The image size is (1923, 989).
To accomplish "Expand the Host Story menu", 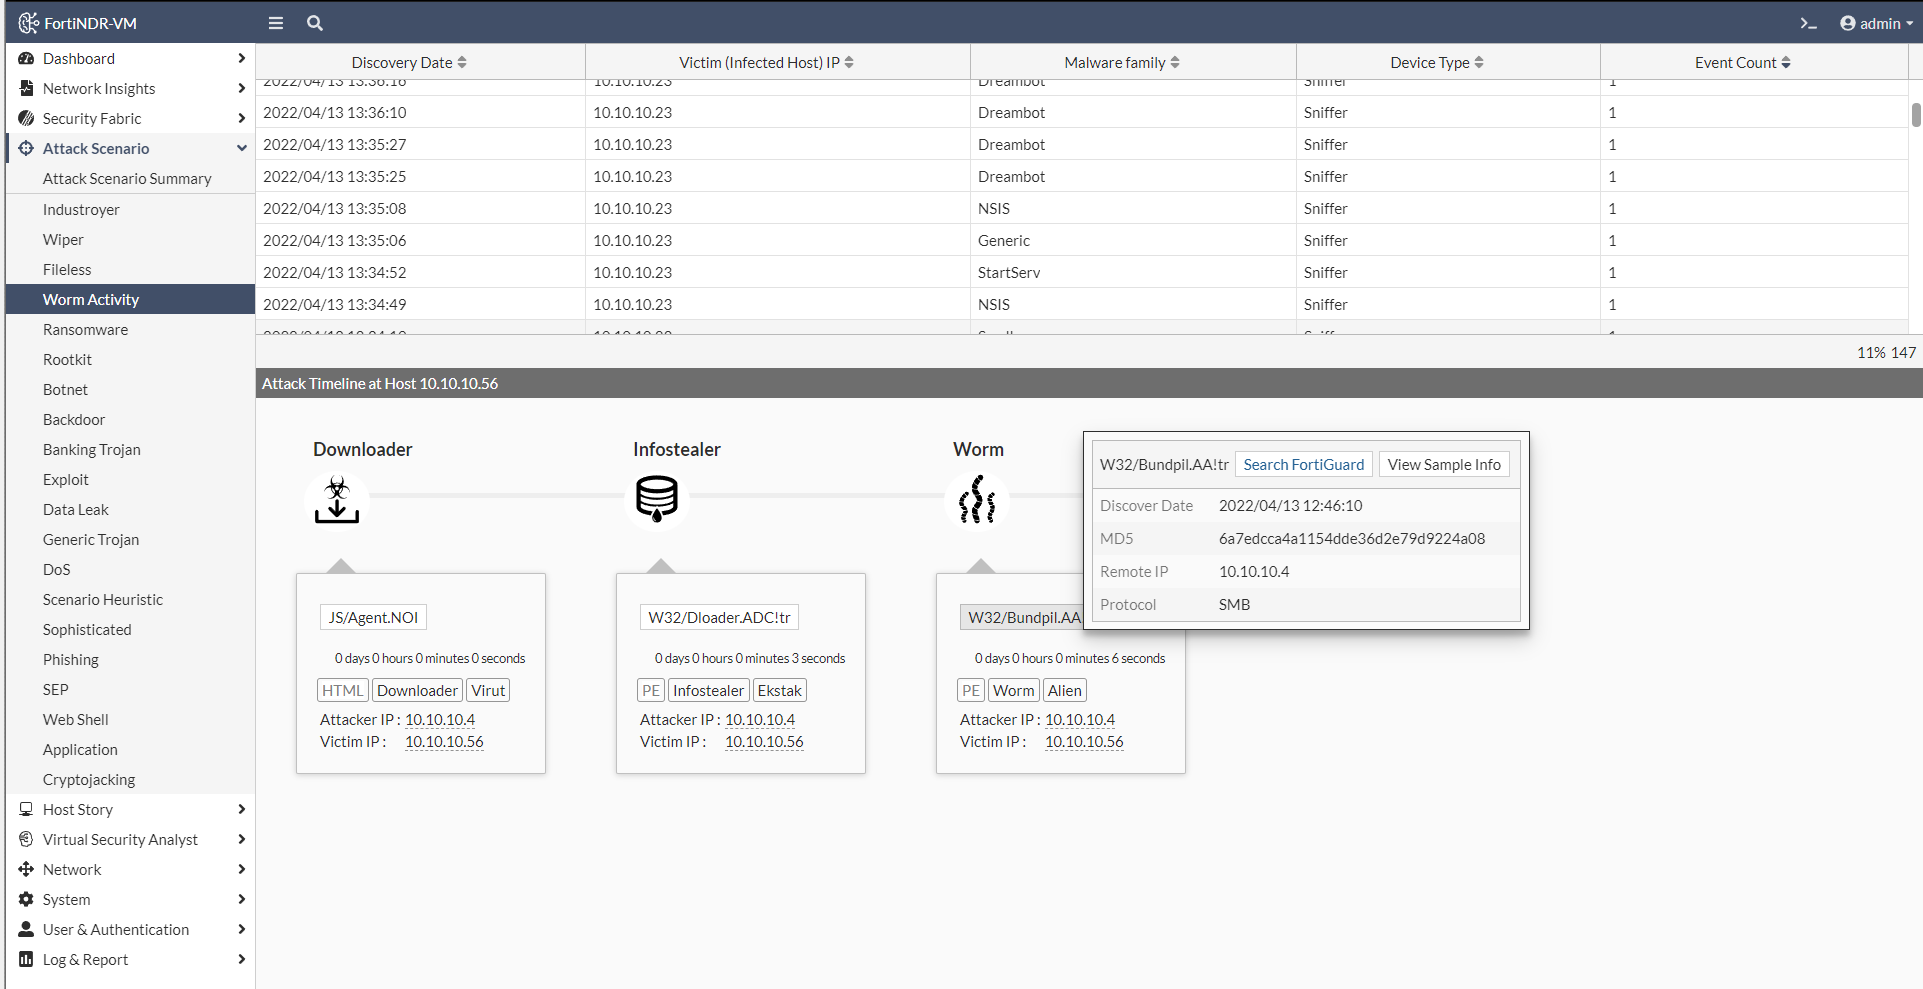I will pos(130,809).
